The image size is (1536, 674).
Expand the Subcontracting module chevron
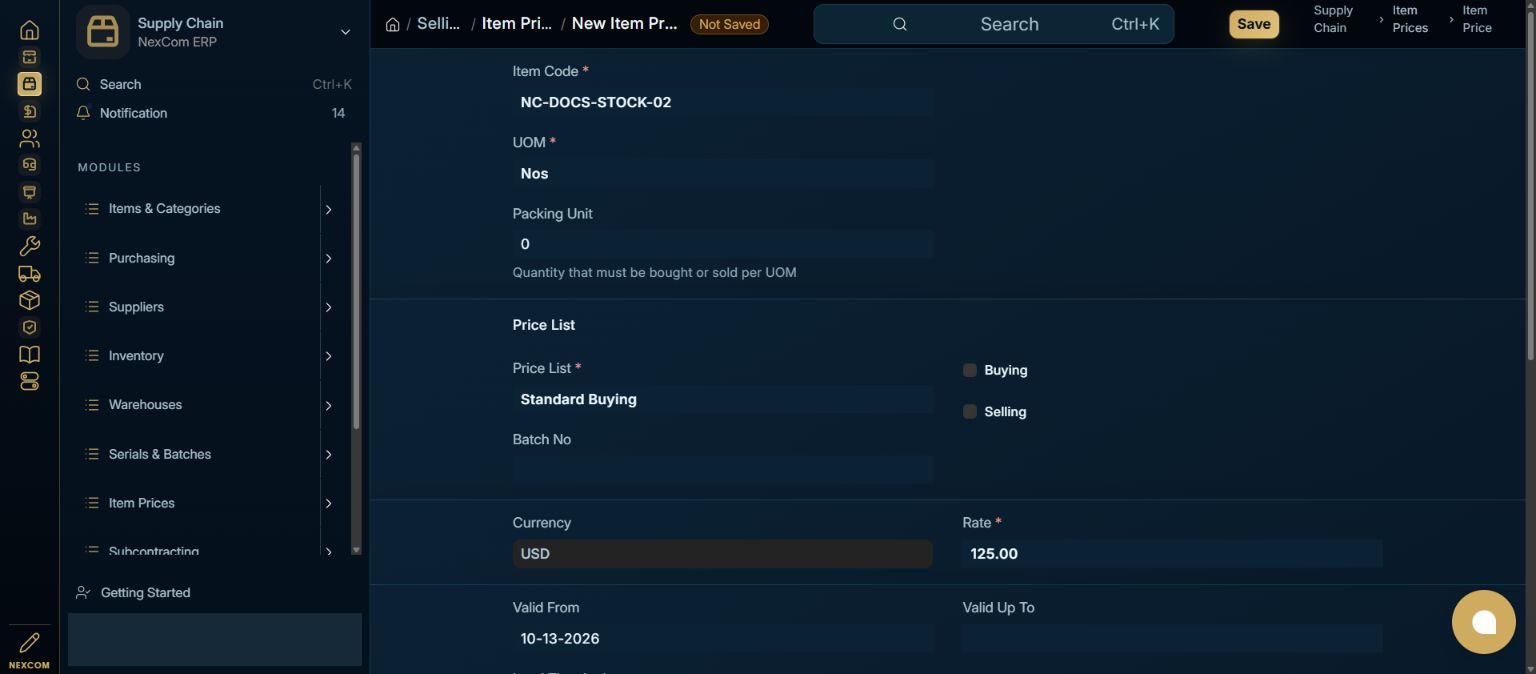click(328, 551)
